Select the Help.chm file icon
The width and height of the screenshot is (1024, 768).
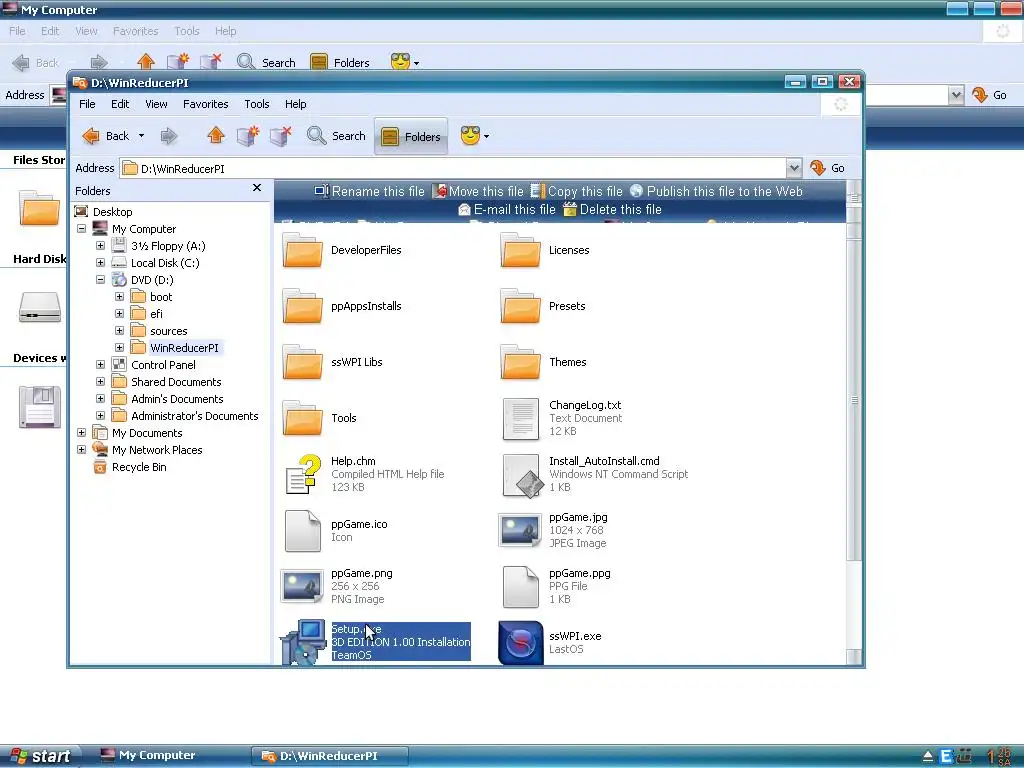click(x=303, y=475)
